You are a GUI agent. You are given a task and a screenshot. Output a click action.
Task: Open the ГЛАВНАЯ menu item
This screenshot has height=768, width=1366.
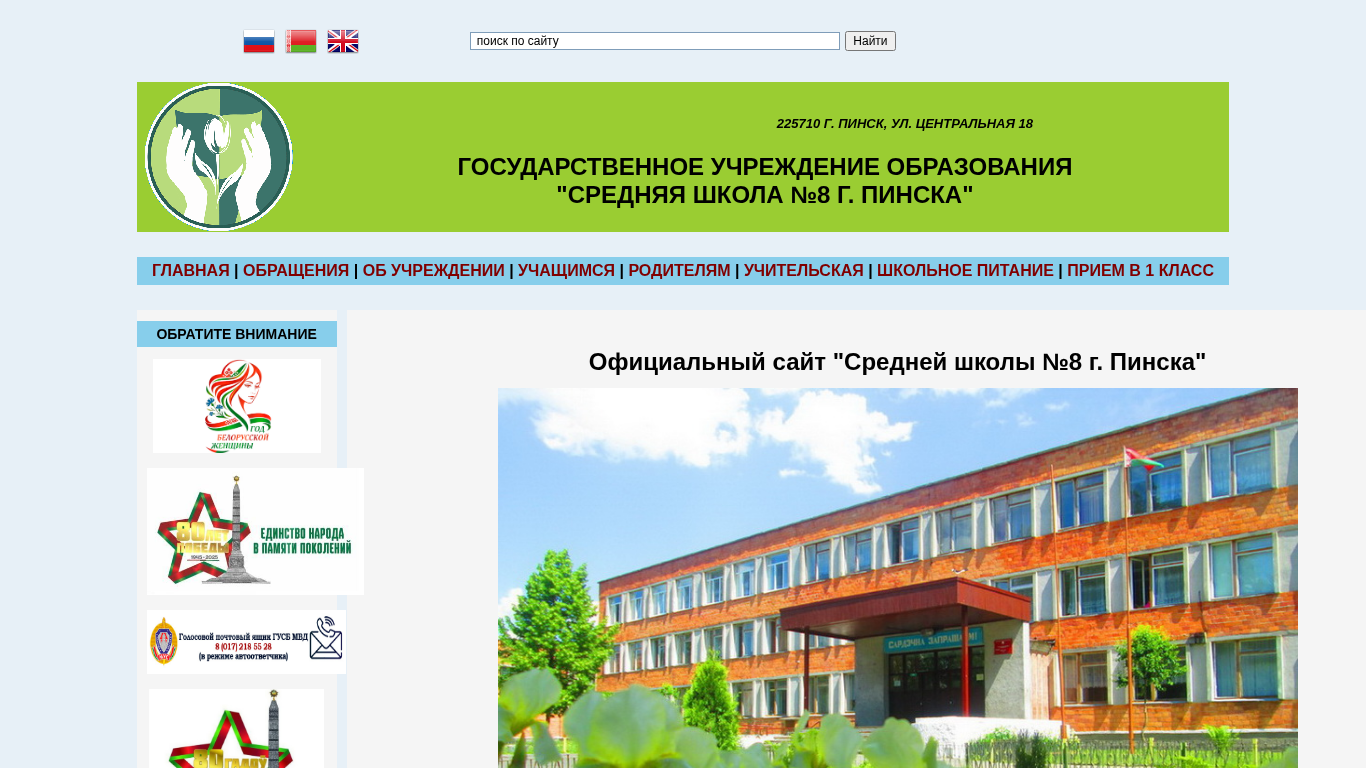191,271
